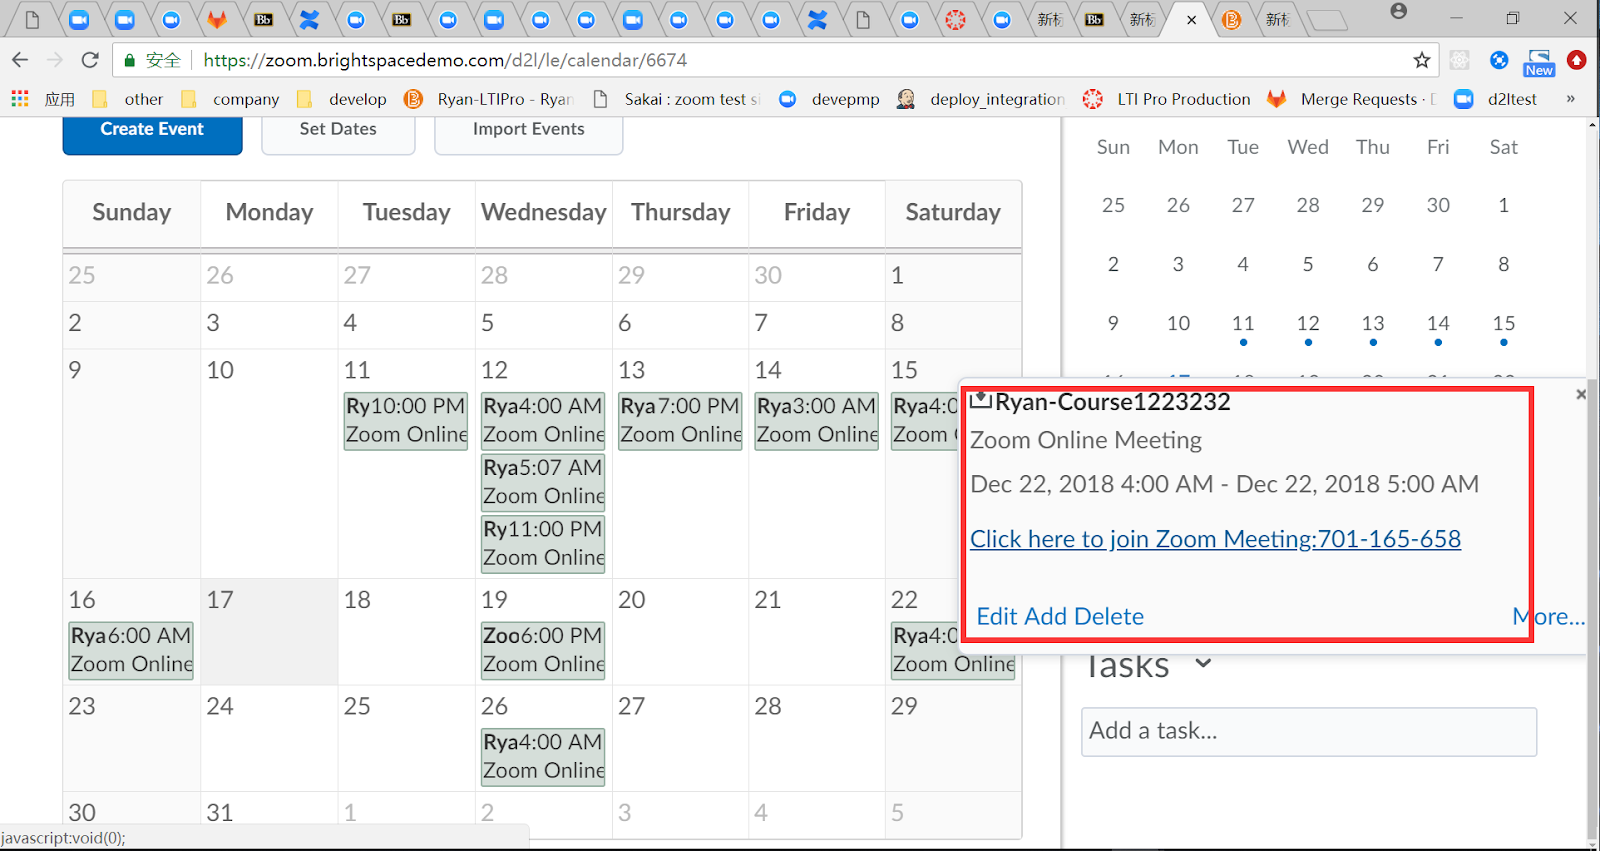Click Edit in the event popup
The width and height of the screenshot is (1600, 851).
click(997, 616)
